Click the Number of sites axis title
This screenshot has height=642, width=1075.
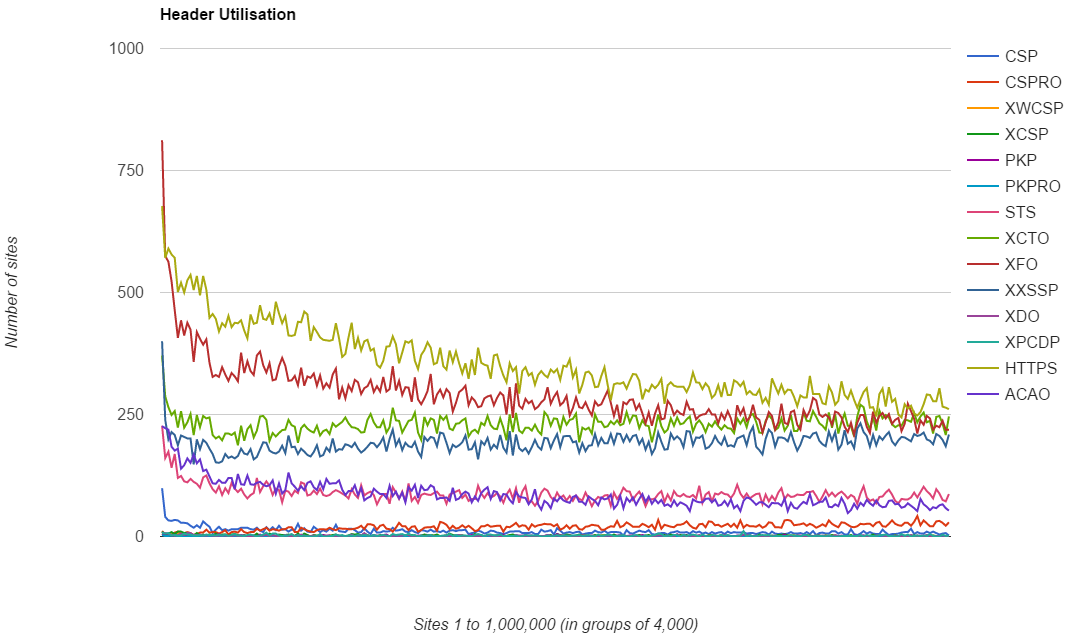pos(12,292)
